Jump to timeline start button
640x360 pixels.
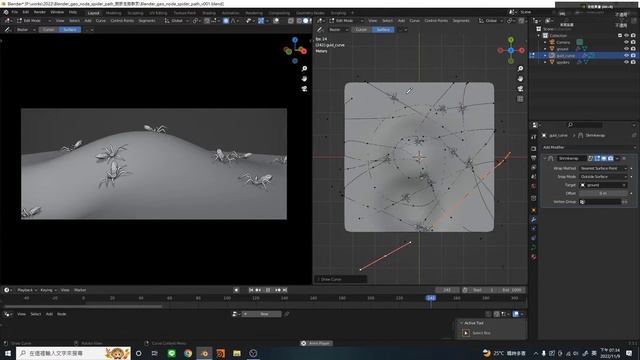[x=251, y=290]
